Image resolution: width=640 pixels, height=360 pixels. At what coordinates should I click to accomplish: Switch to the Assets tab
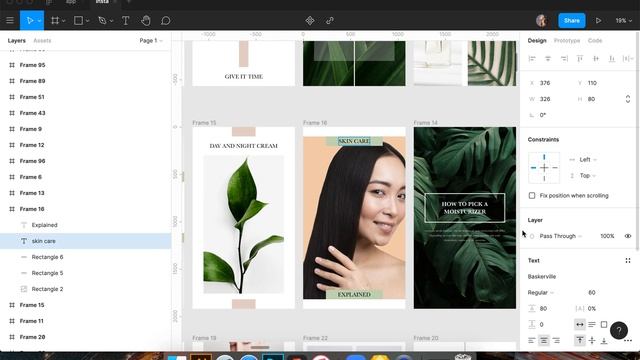(42, 40)
